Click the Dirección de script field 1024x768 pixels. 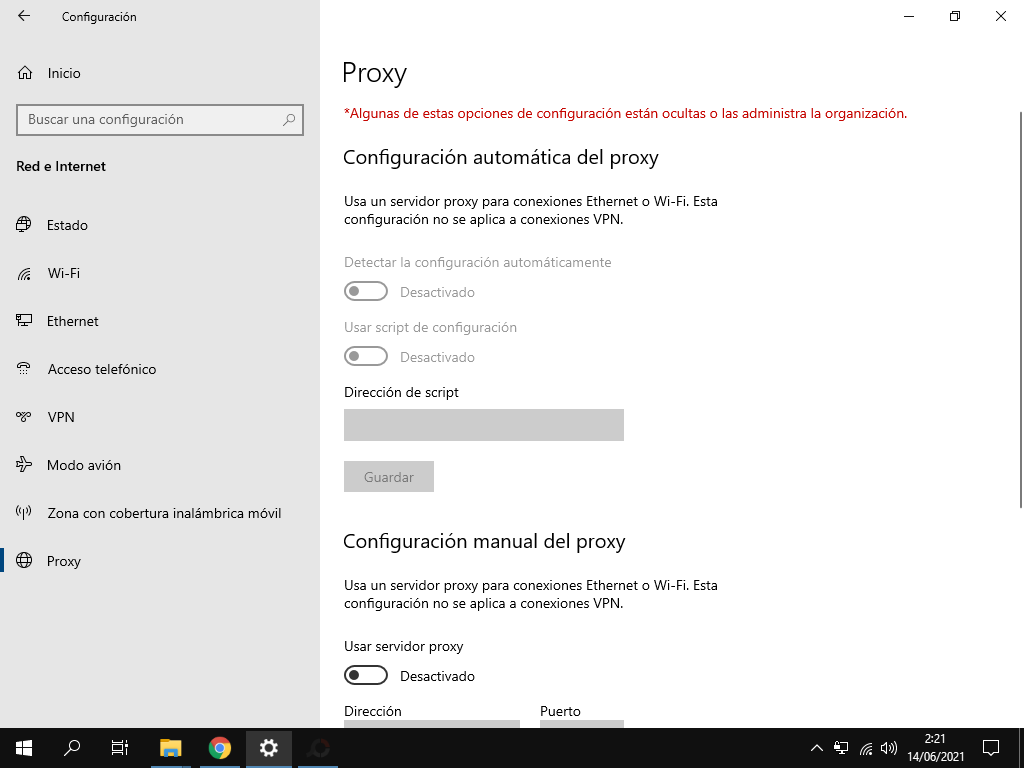484,425
